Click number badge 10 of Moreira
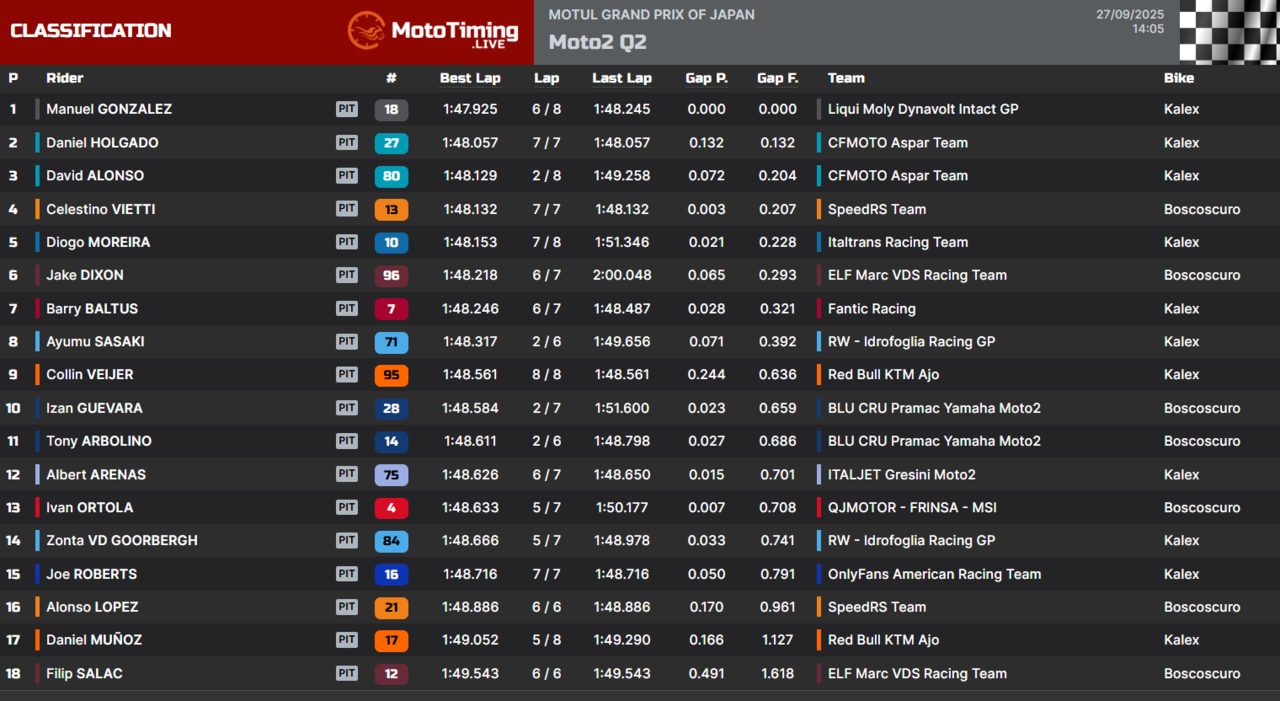 391,242
